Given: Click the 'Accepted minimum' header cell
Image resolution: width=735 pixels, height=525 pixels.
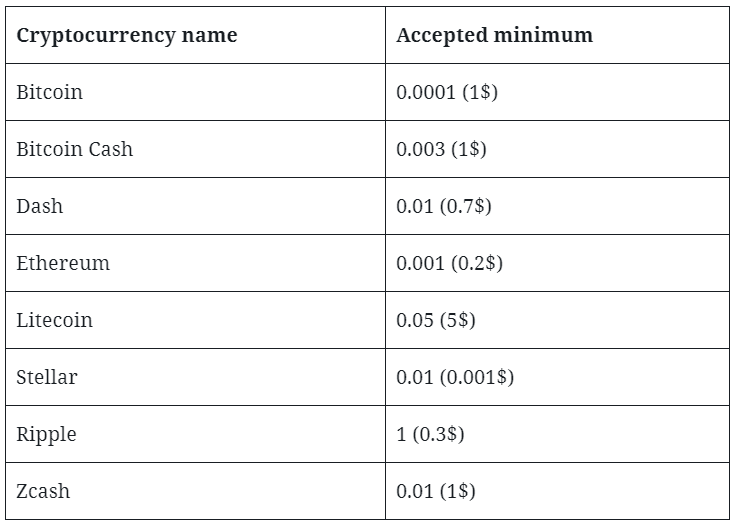Looking at the screenshot, I should click(557, 35).
